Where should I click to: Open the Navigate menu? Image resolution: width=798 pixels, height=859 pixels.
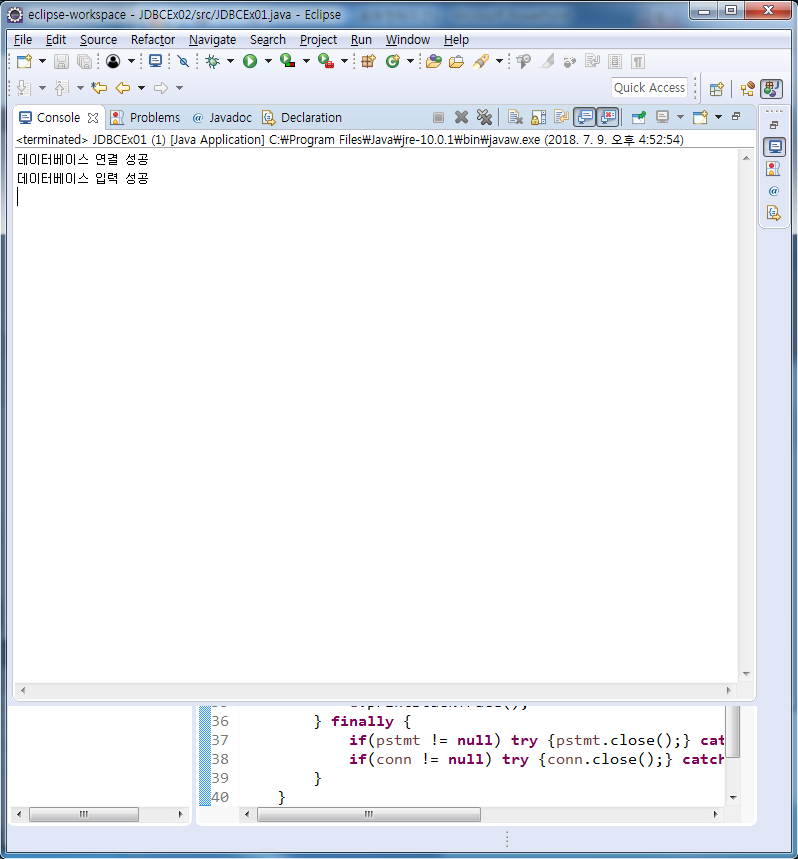213,40
